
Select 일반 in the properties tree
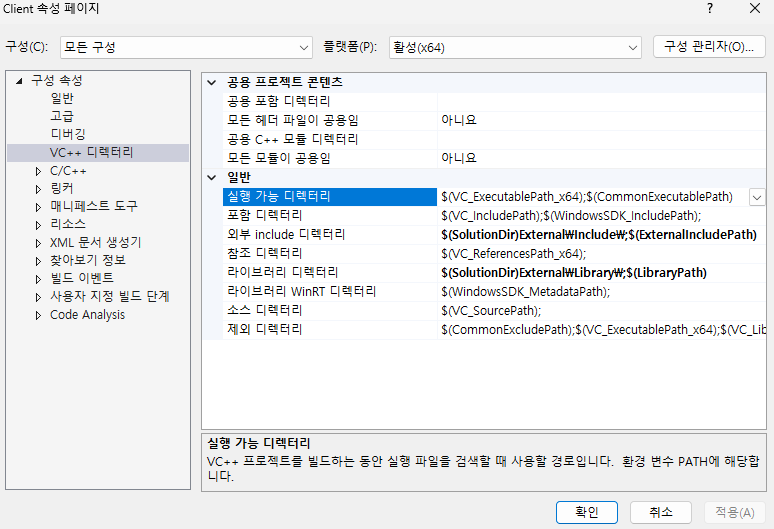62,98
